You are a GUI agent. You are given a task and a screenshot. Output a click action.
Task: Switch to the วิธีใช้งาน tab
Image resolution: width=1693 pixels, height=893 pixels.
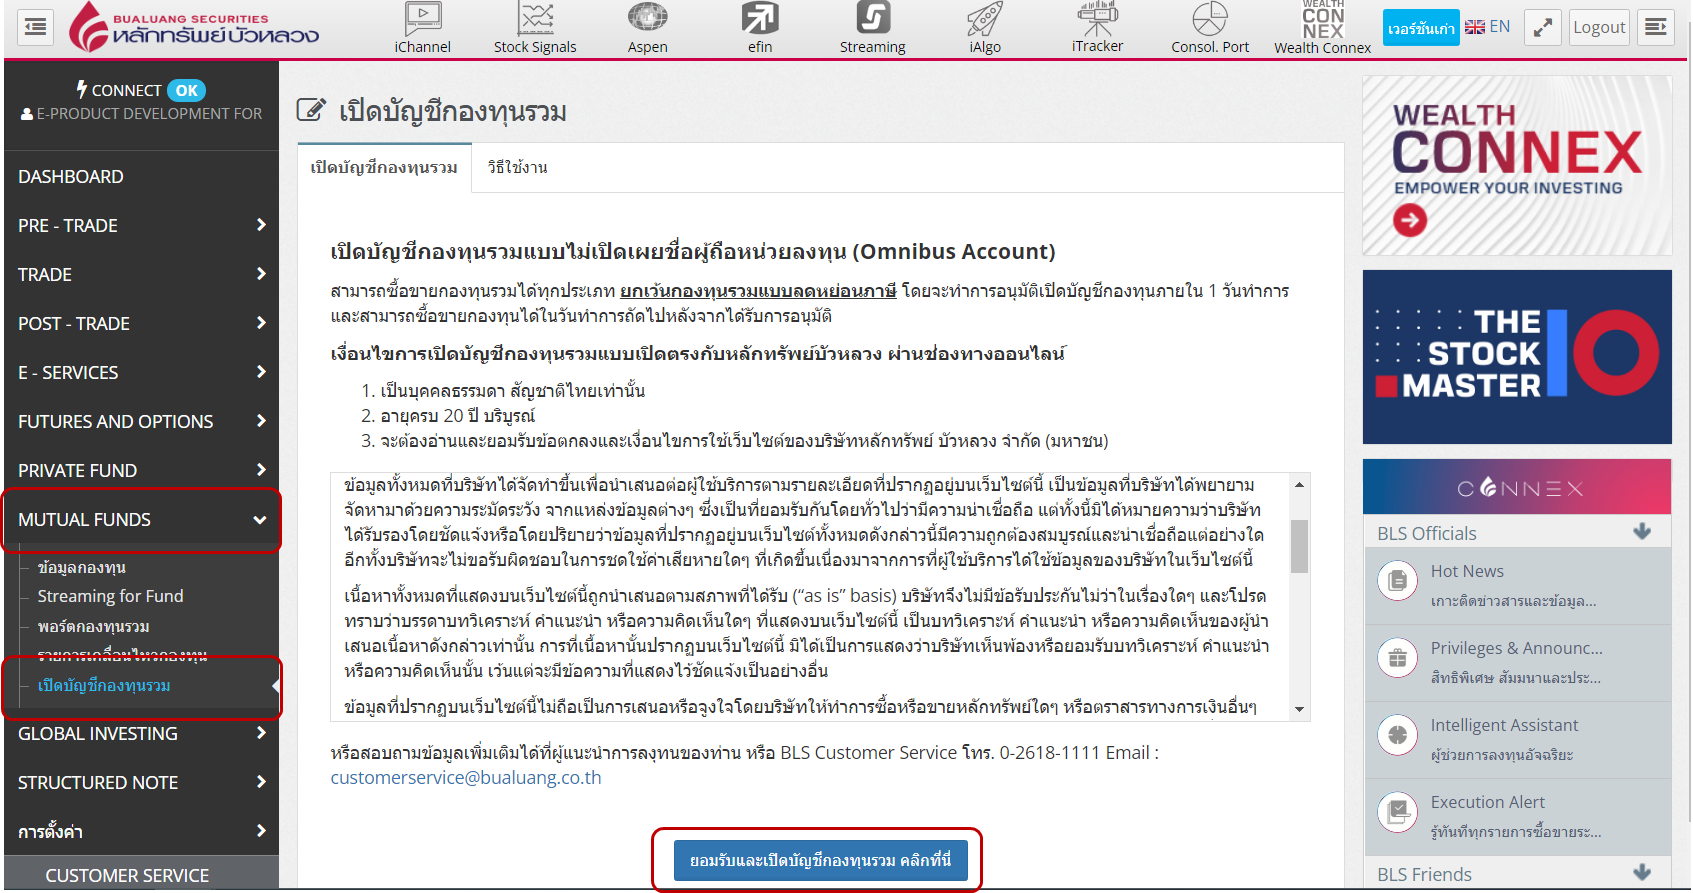tap(517, 168)
